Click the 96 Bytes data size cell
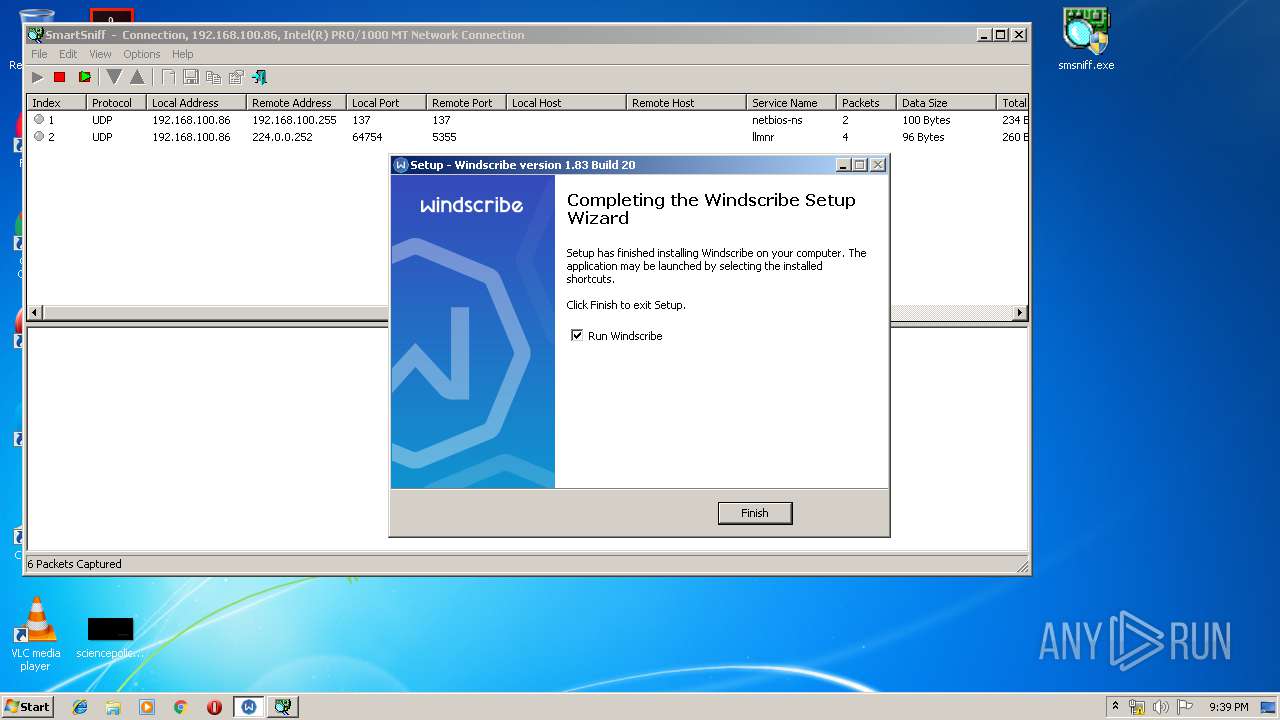Viewport: 1280px width, 720px height. [x=923, y=137]
